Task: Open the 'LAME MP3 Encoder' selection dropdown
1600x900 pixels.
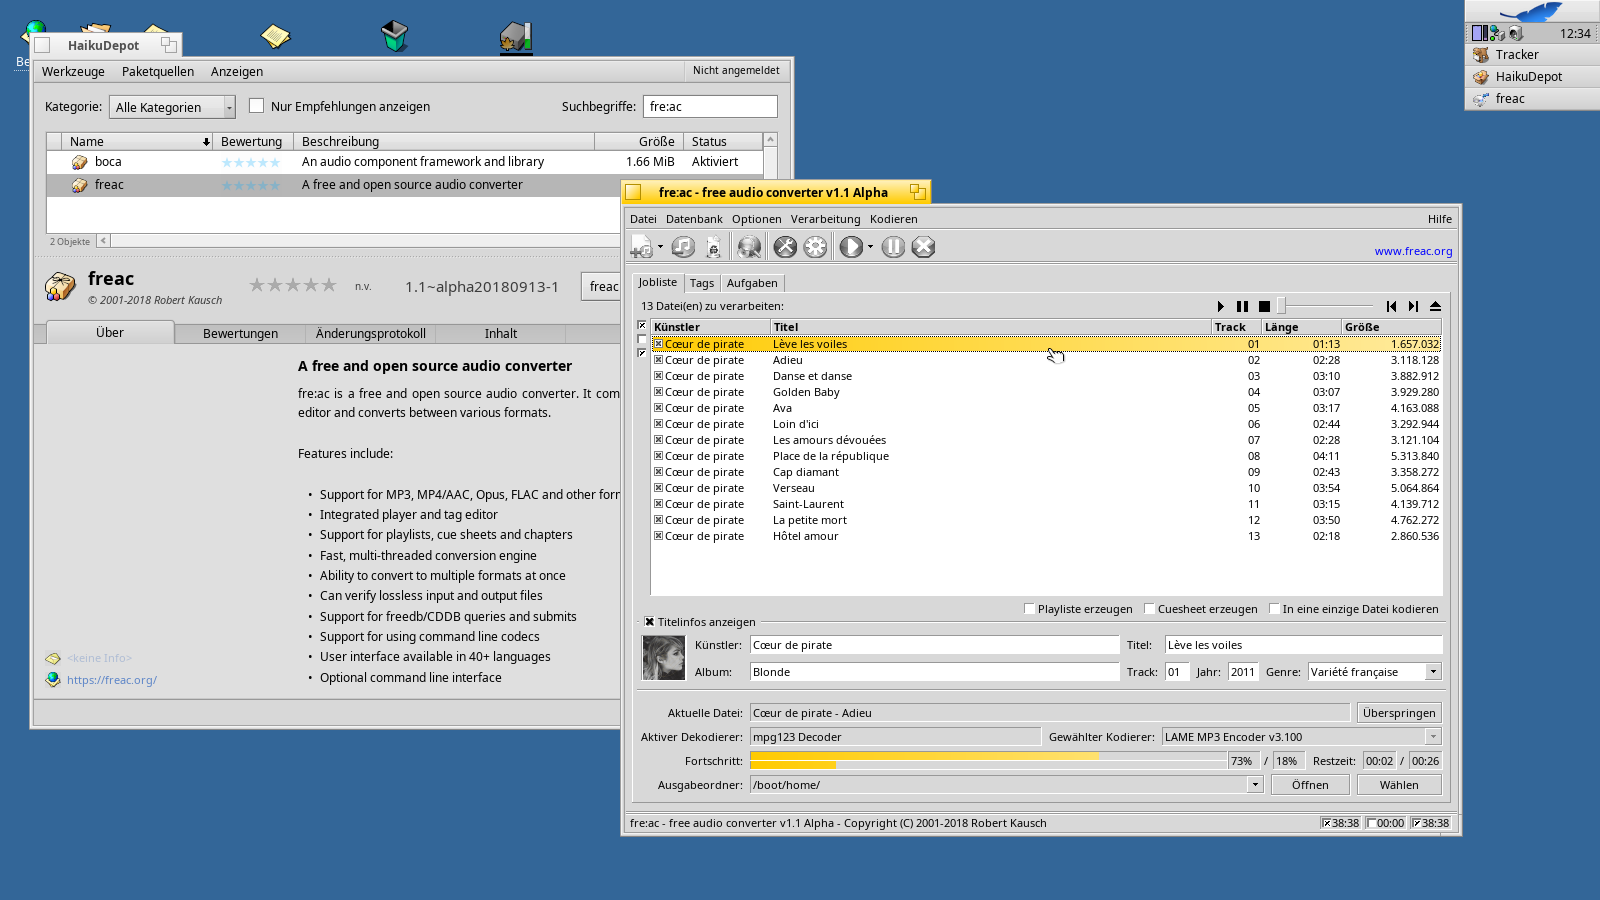Action: tap(1433, 737)
